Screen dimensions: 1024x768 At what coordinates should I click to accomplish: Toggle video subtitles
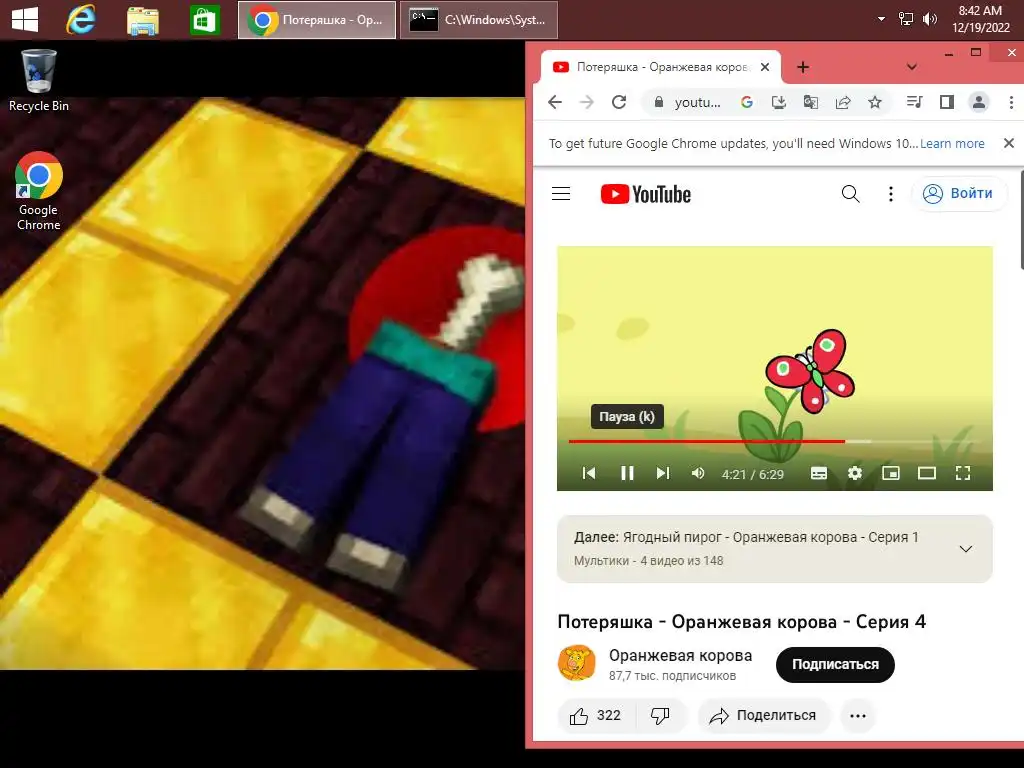pos(818,473)
